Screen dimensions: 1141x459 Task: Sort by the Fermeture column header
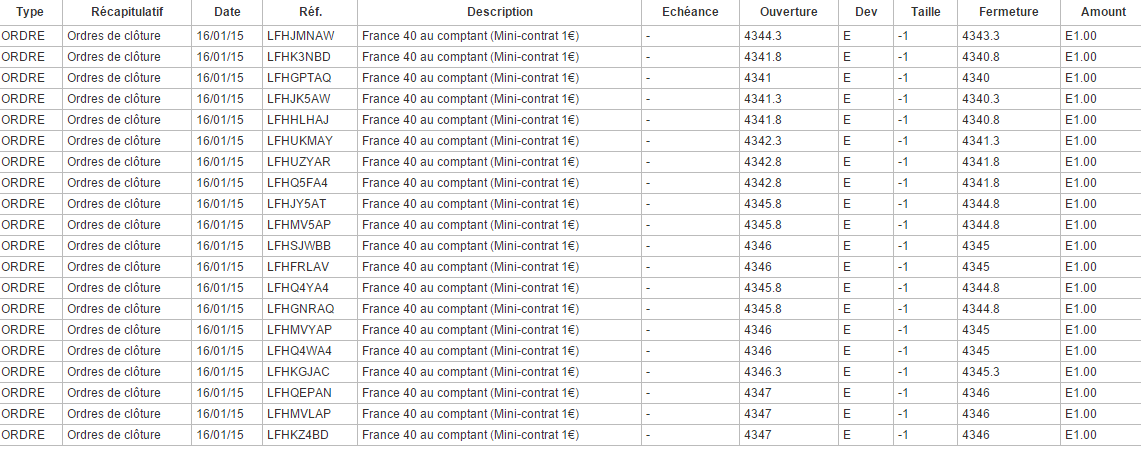(x=1008, y=12)
